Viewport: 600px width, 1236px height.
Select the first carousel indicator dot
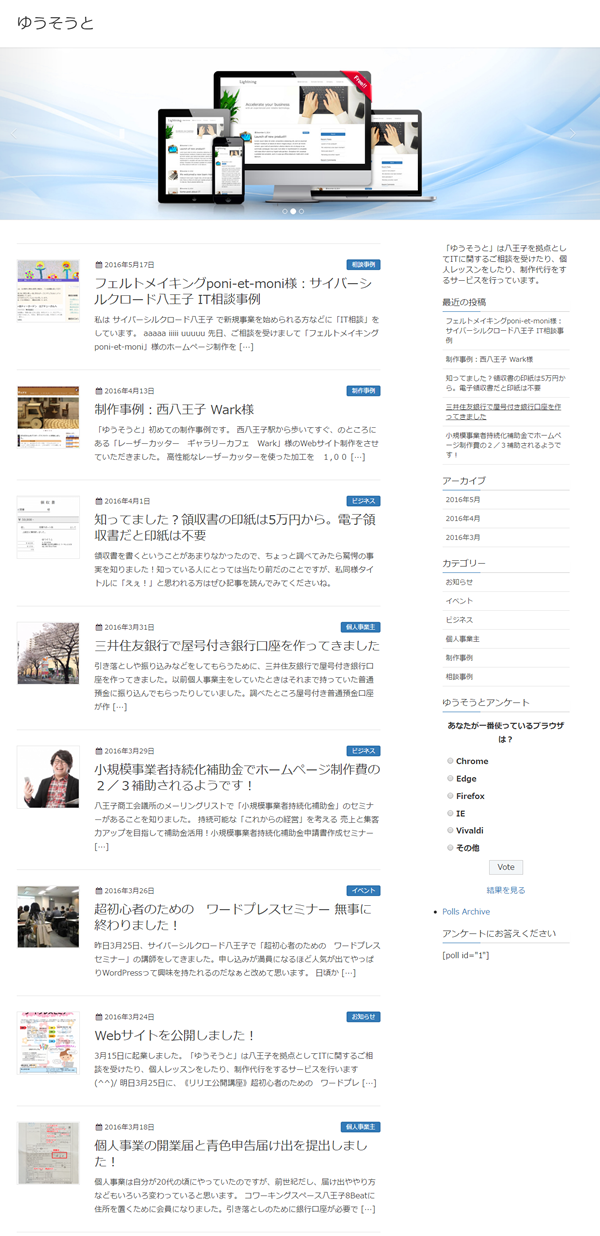[x=284, y=212]
